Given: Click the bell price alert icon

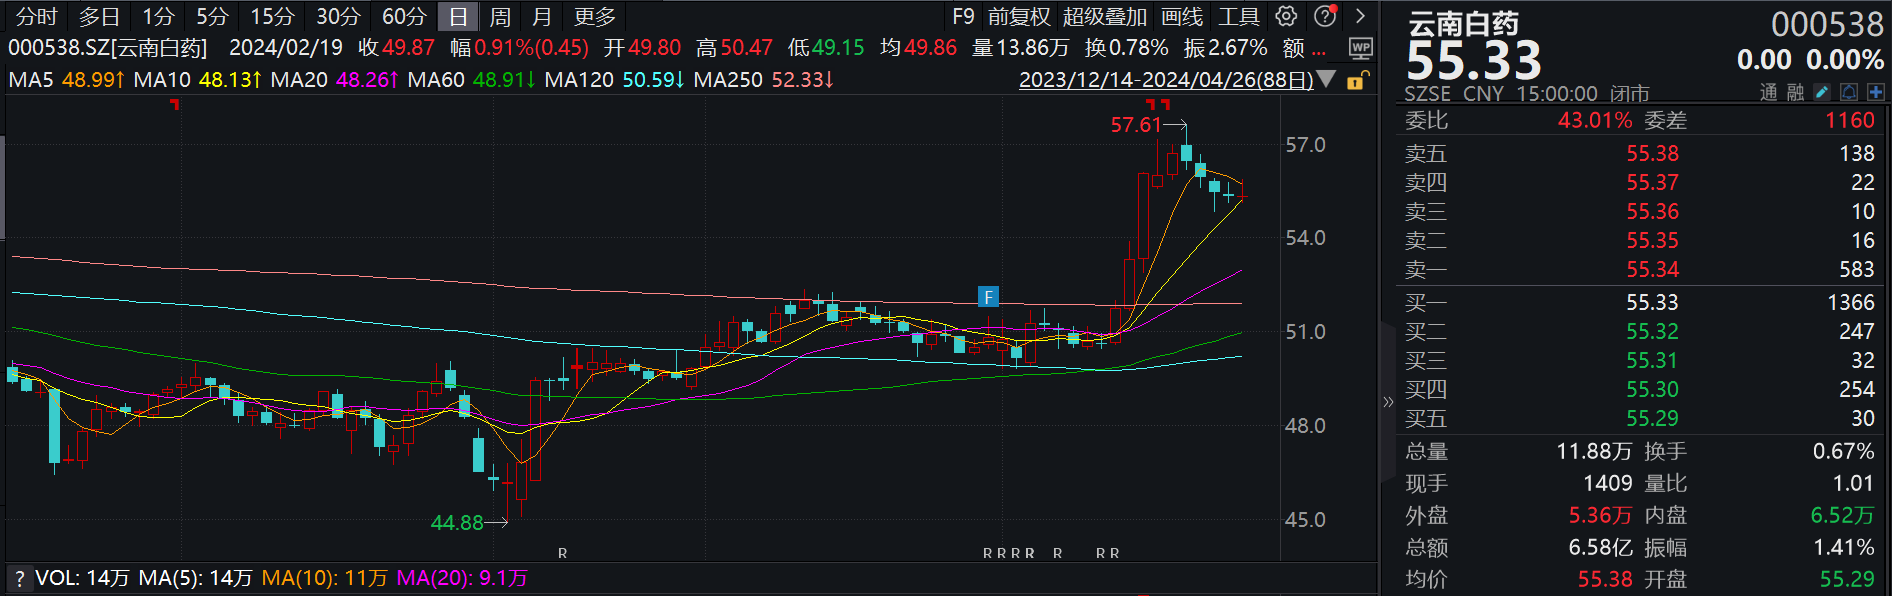Looking at the screenshot, I should pos(1849,93).
